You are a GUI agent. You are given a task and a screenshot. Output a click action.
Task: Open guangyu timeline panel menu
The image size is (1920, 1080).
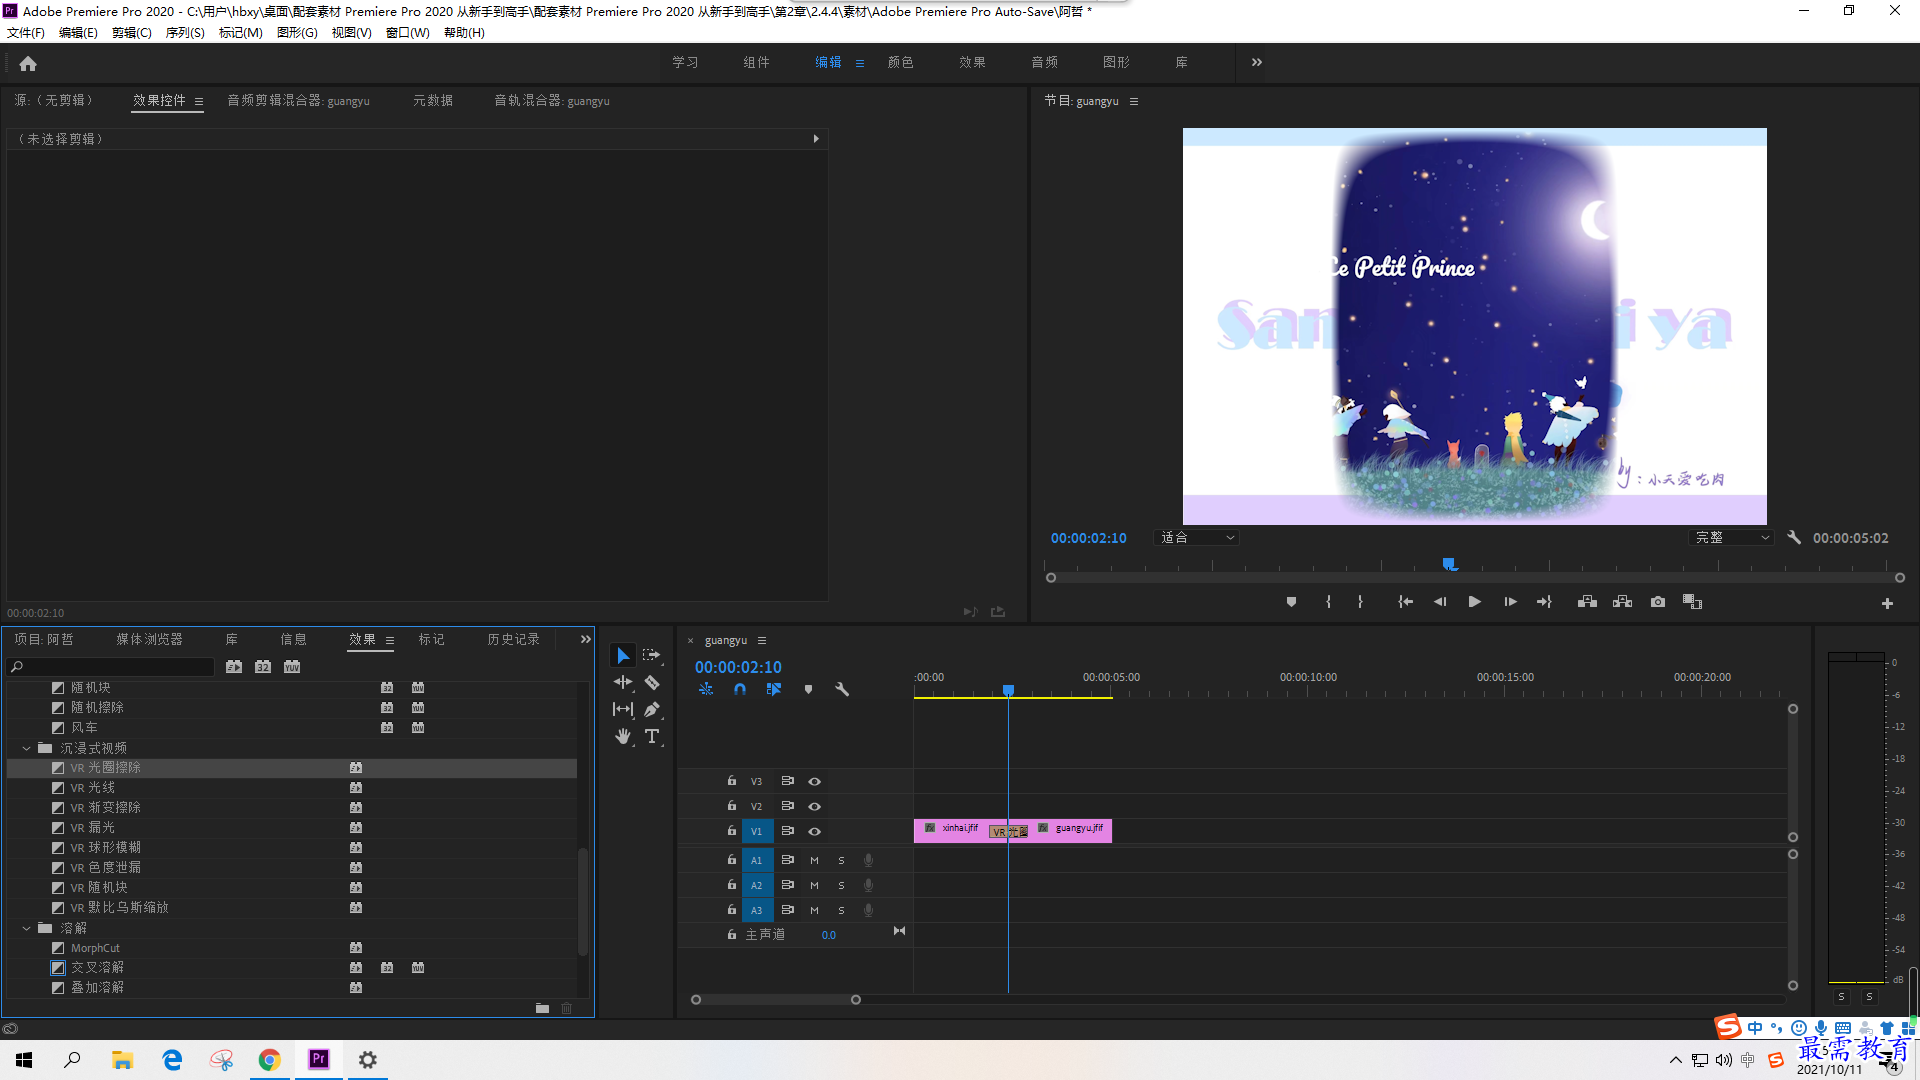coord(762,640)
